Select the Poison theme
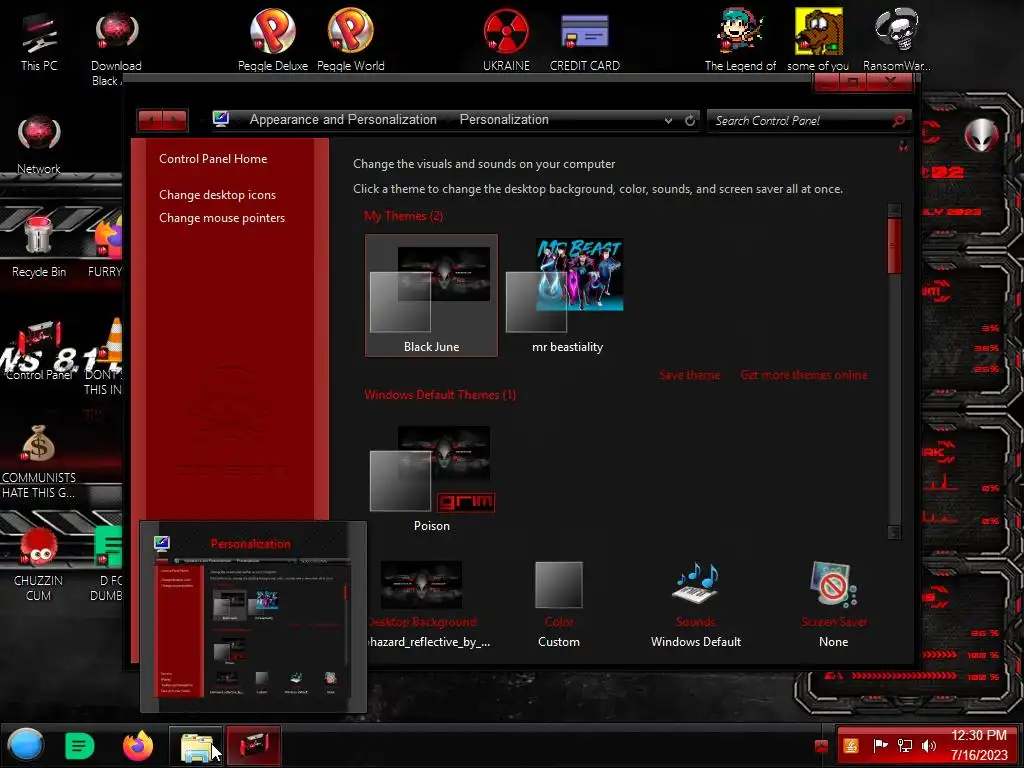This screenshot has width=1024, height=768. coord(431,479)
